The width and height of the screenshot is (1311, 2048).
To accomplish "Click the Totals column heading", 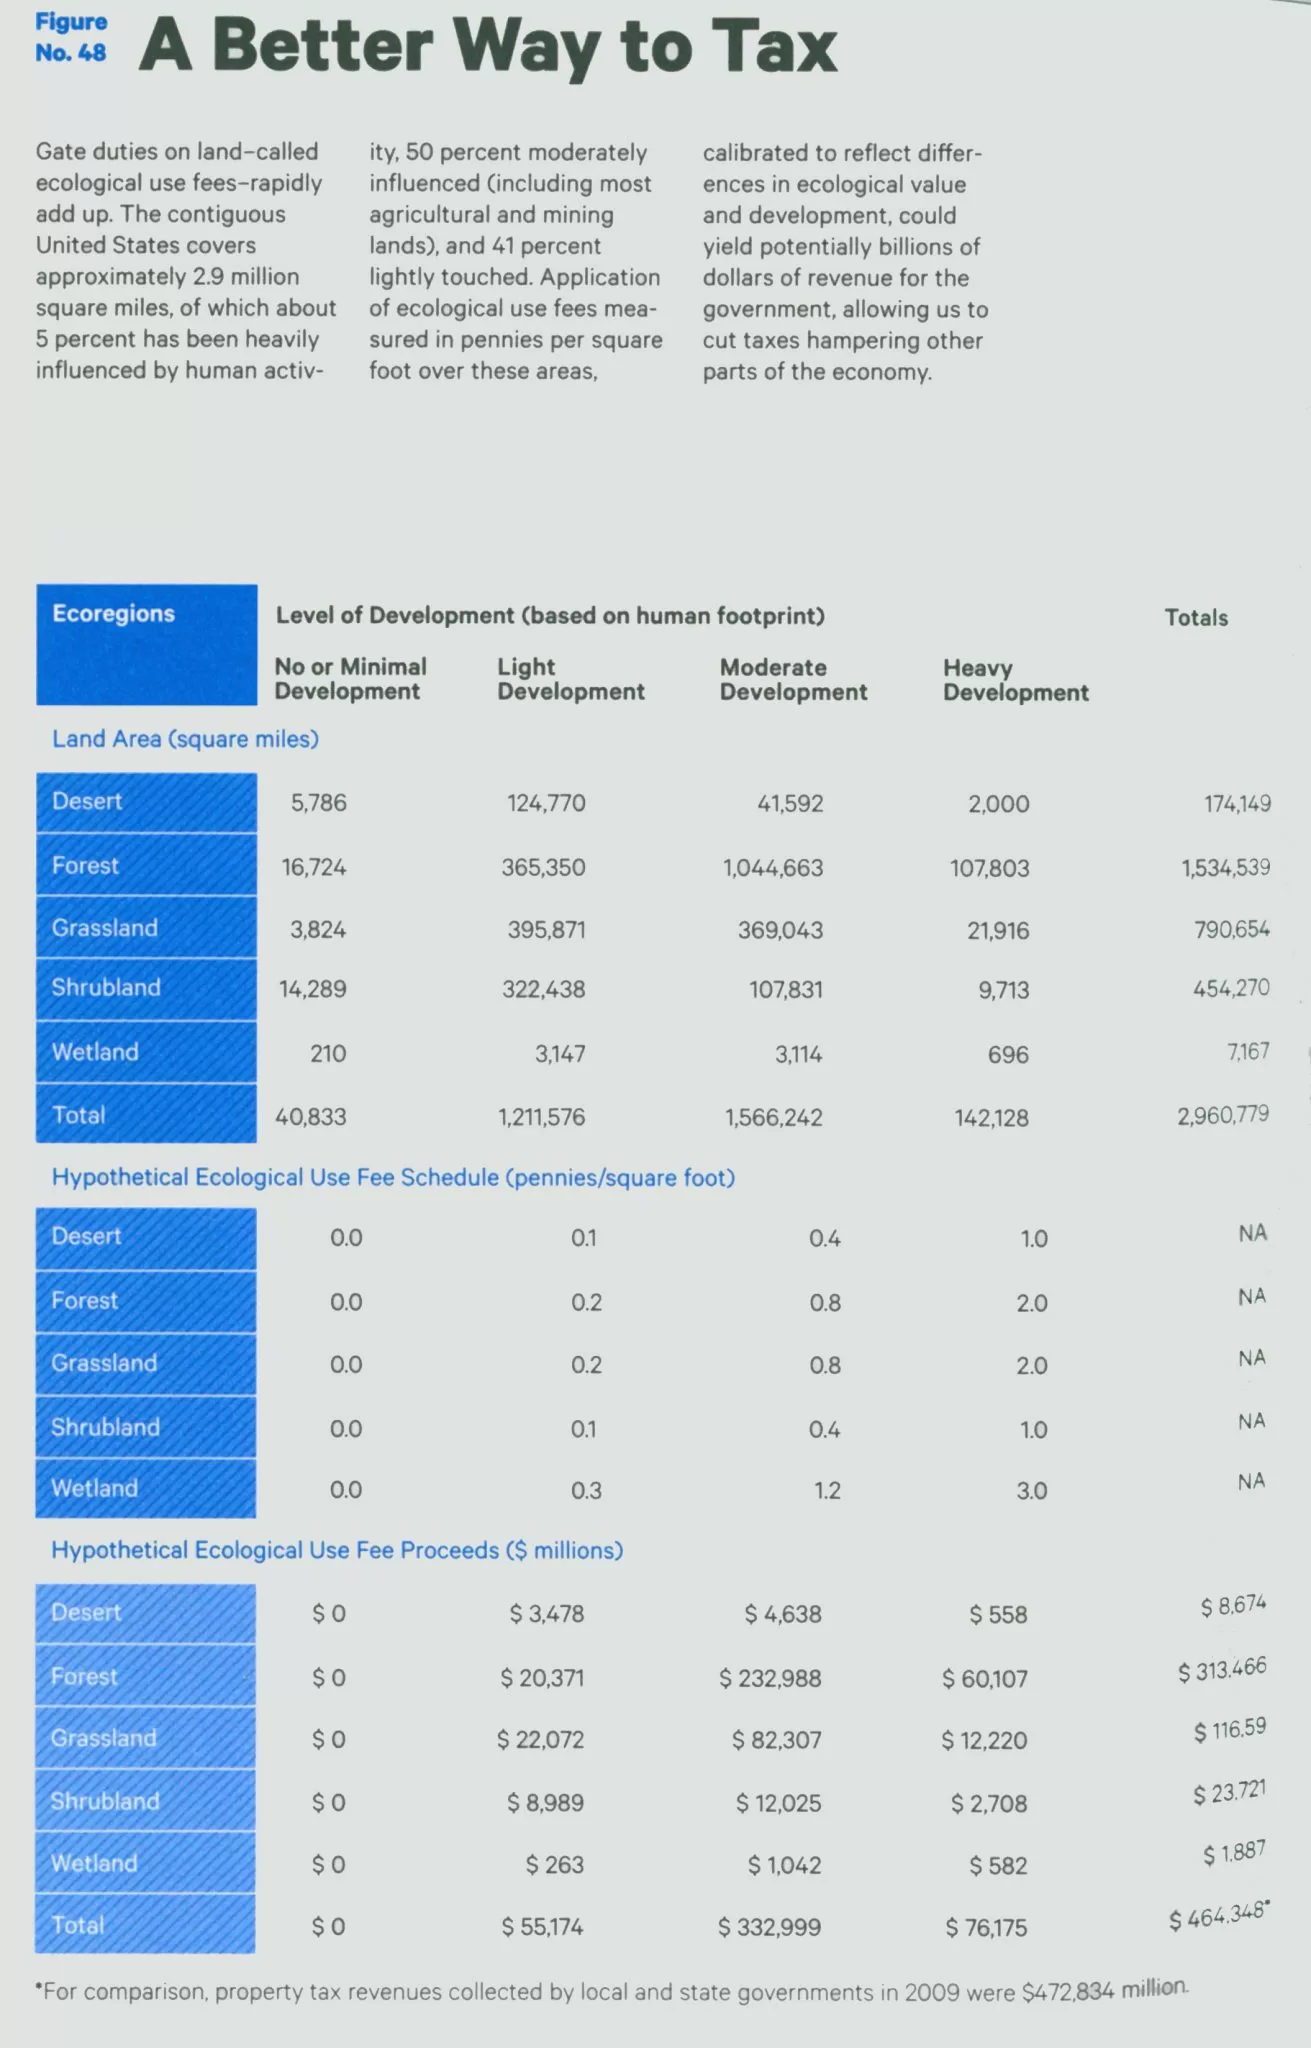I will pos(1196,617).
